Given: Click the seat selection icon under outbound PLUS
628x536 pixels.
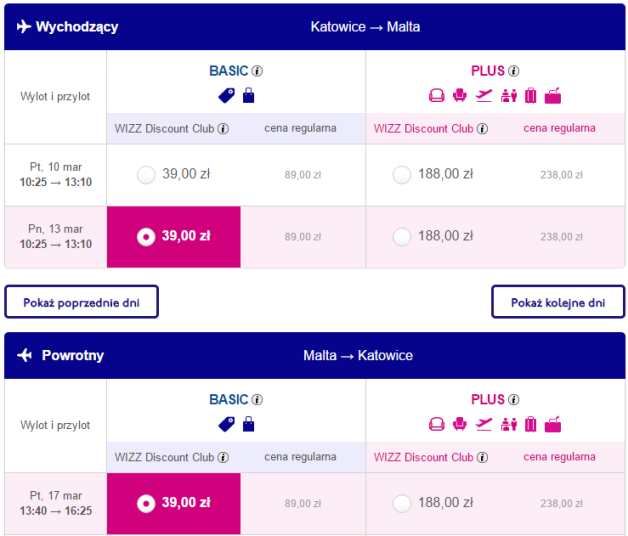Looking at the screenshot, I should click(x=459, y=96).
